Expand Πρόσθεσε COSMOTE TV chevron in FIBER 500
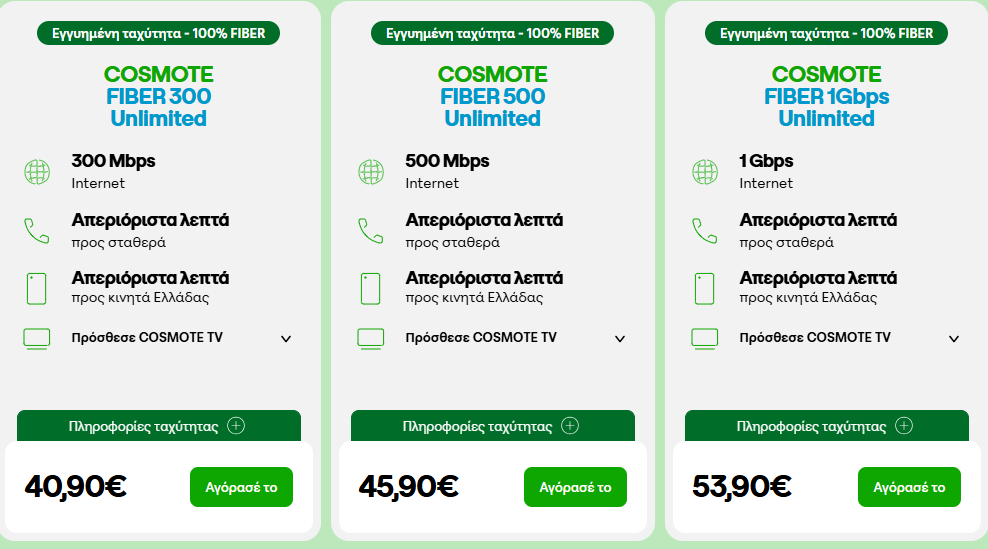Viewport: 988px width, 549px height. pos(620,339)
